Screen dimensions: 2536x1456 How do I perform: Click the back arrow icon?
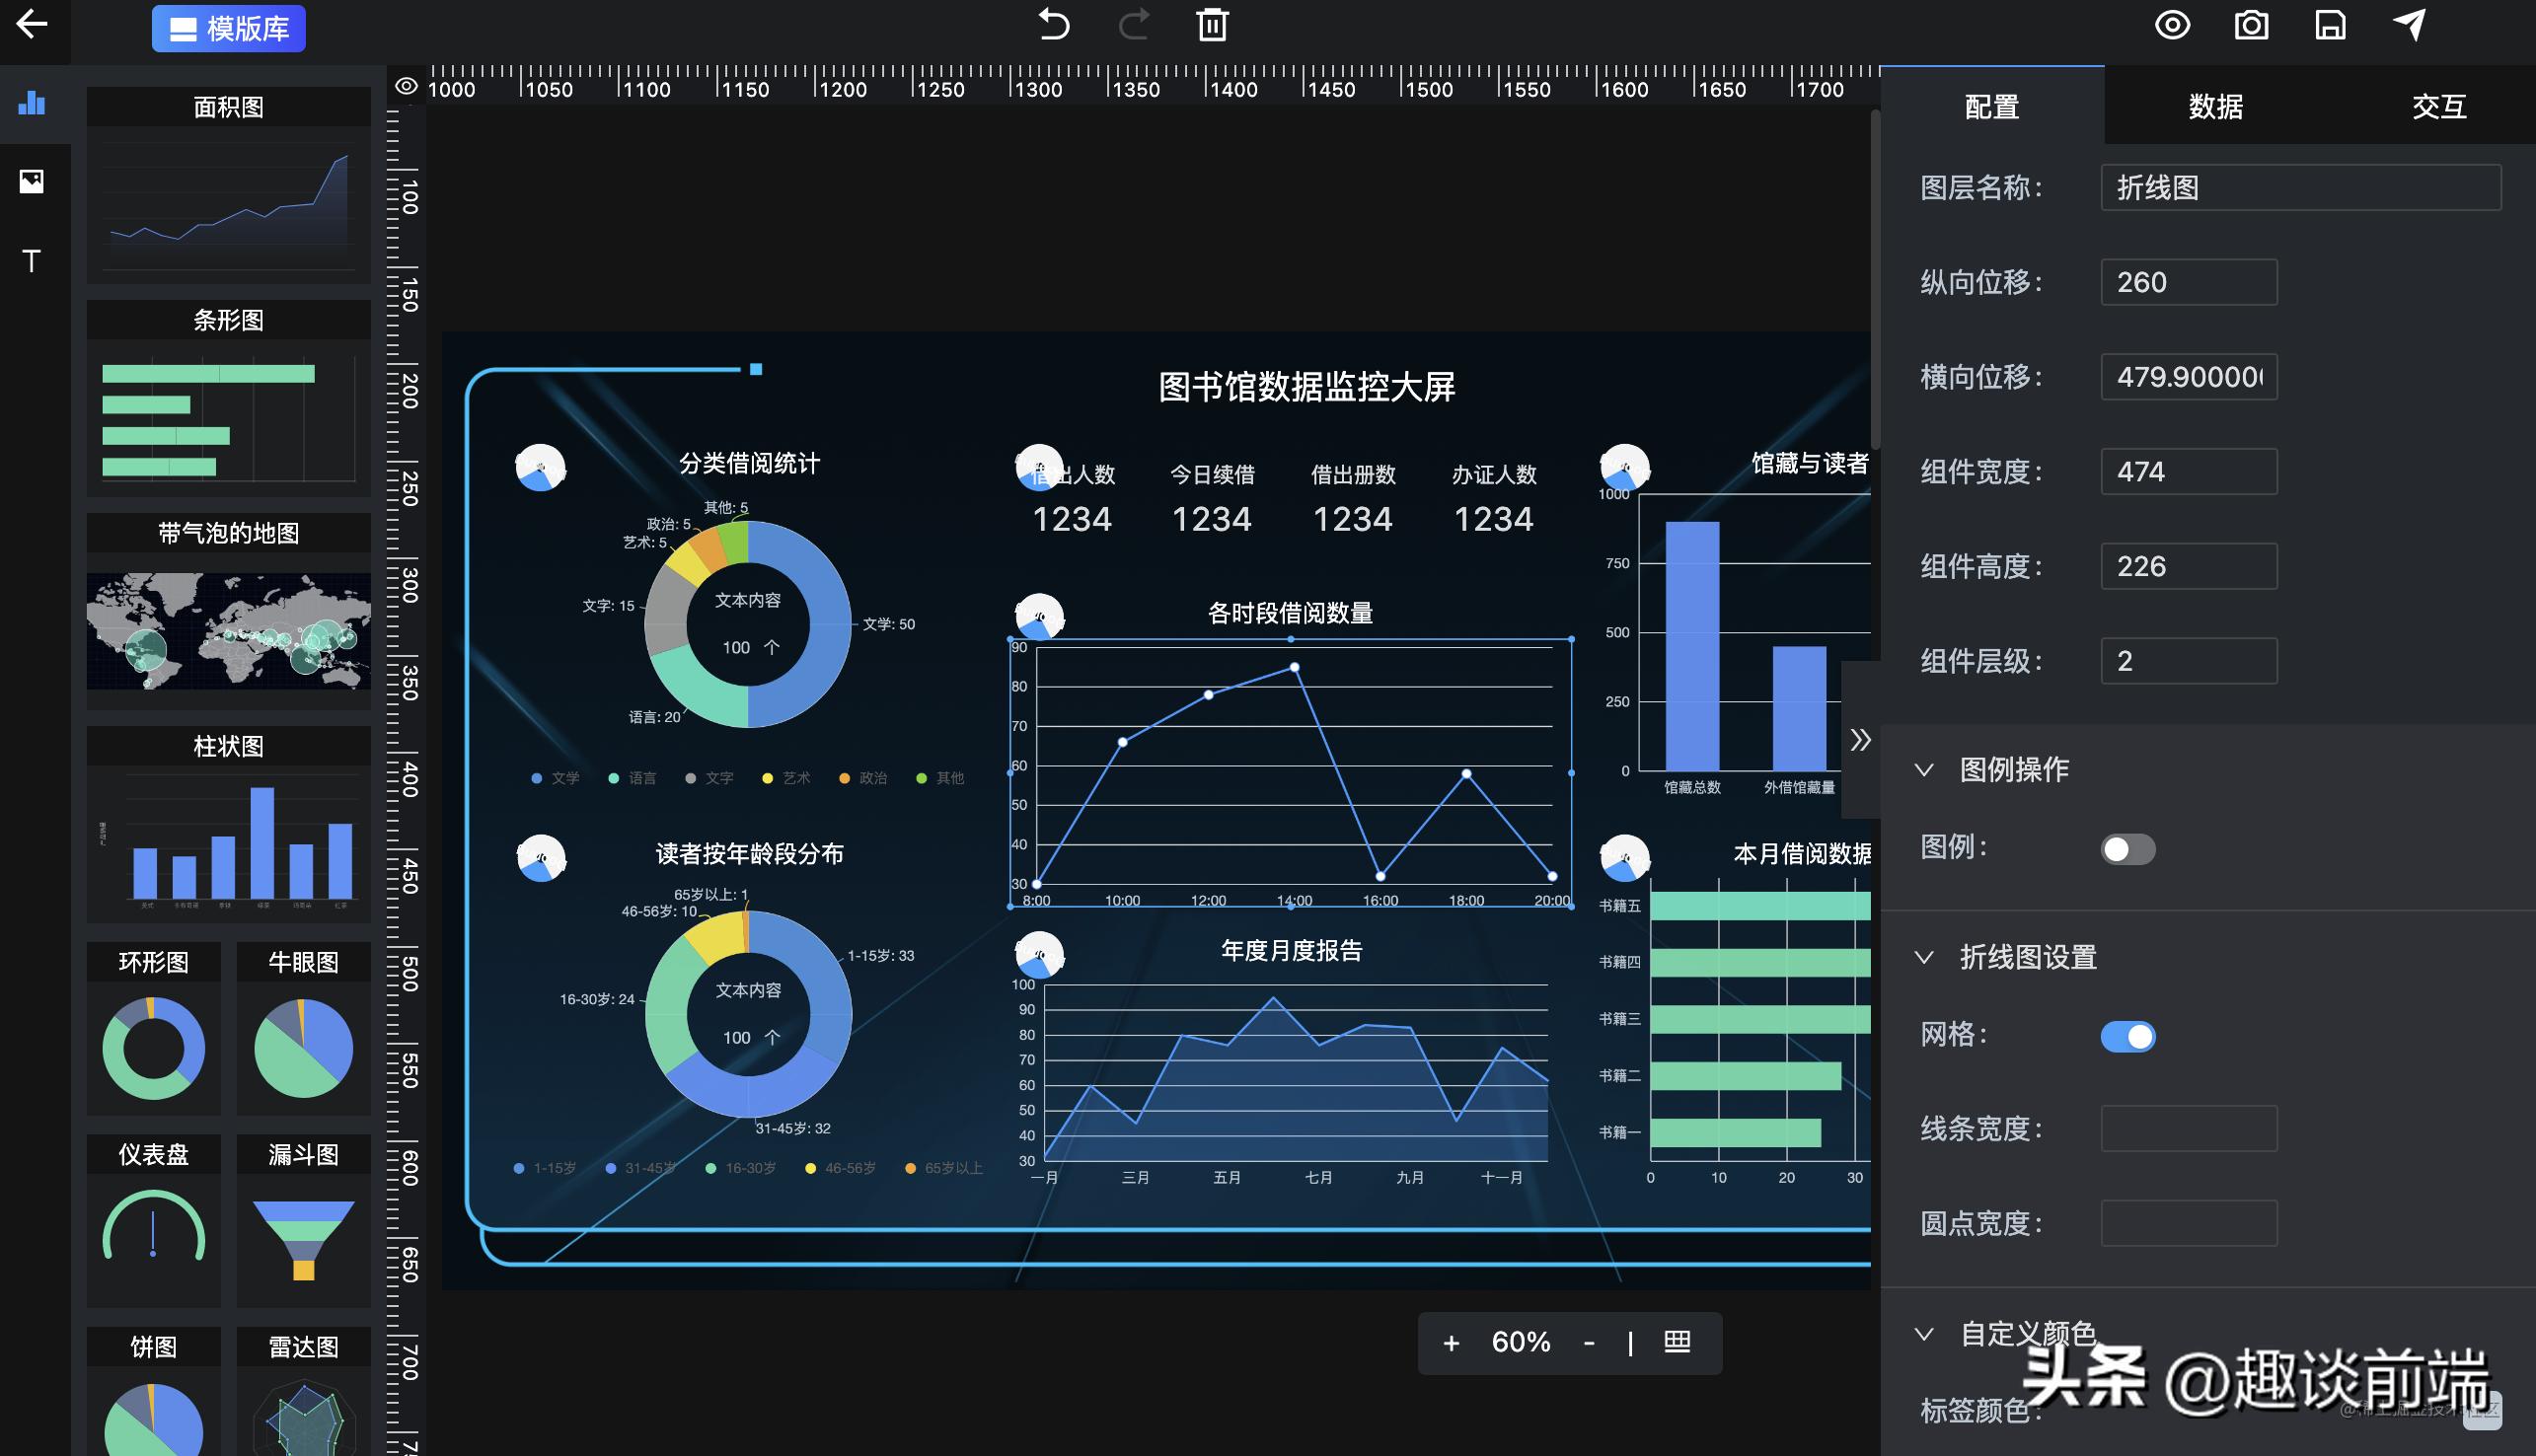tap(32, 24)
